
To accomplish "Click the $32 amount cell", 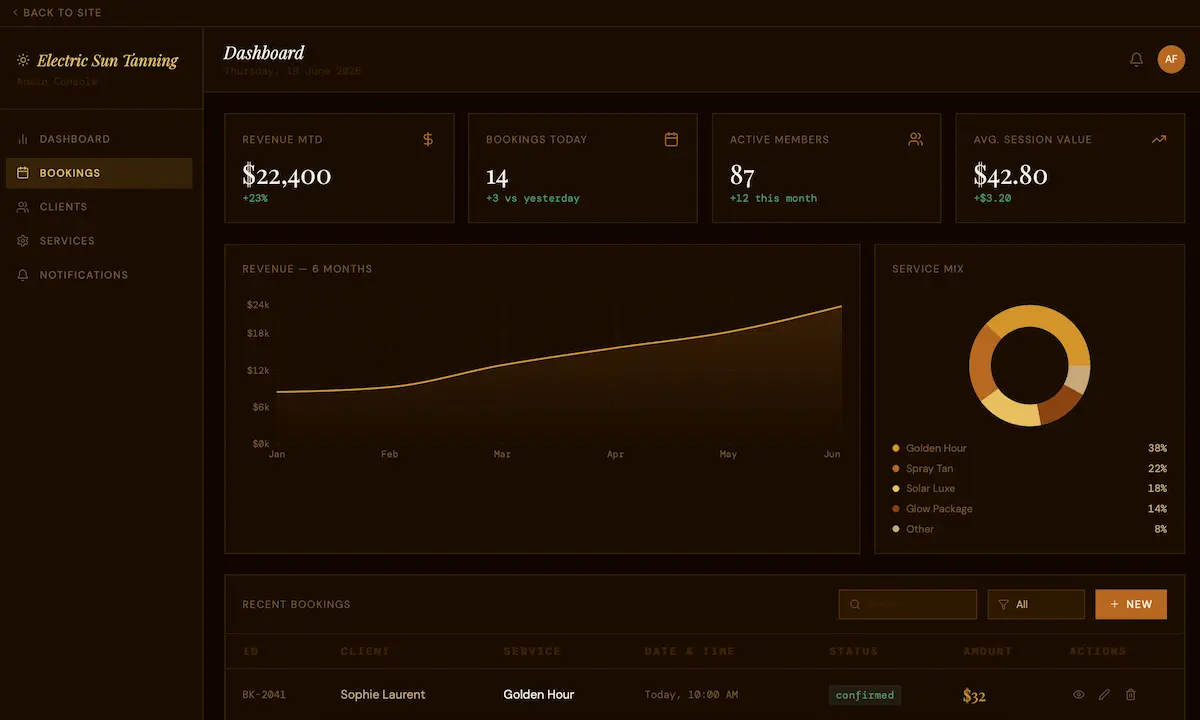I will coord(974,695).
